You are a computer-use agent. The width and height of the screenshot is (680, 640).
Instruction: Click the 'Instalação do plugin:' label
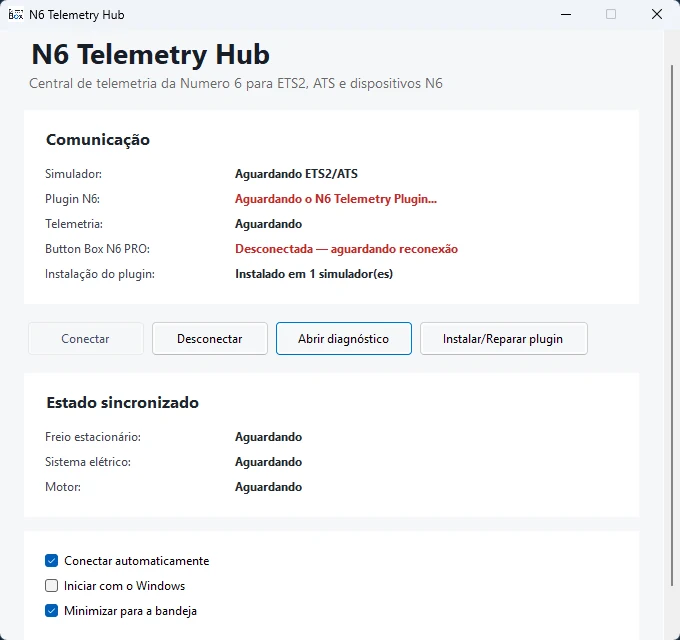(x=100, y=274)
